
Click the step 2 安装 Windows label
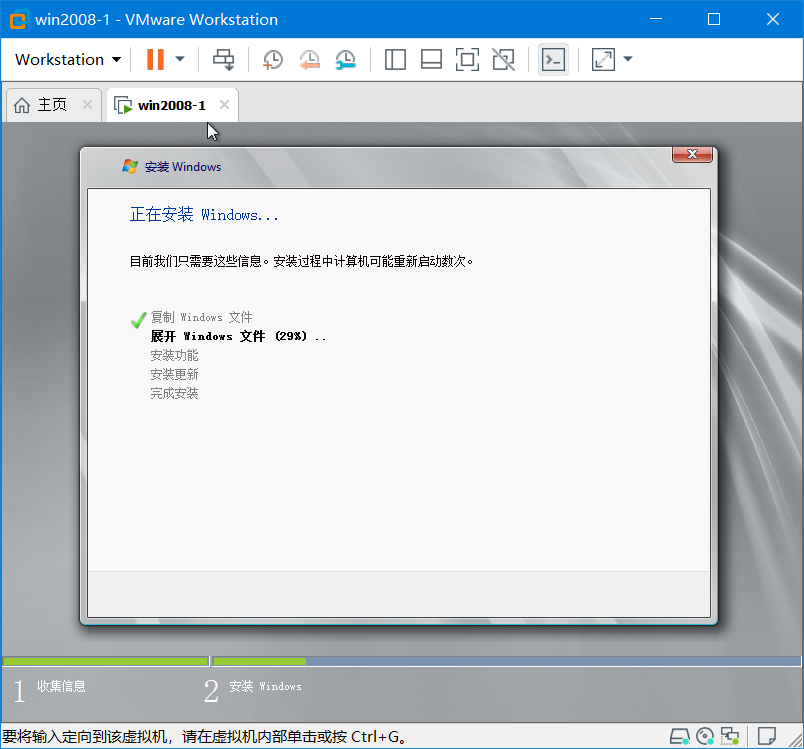point(265,686)
